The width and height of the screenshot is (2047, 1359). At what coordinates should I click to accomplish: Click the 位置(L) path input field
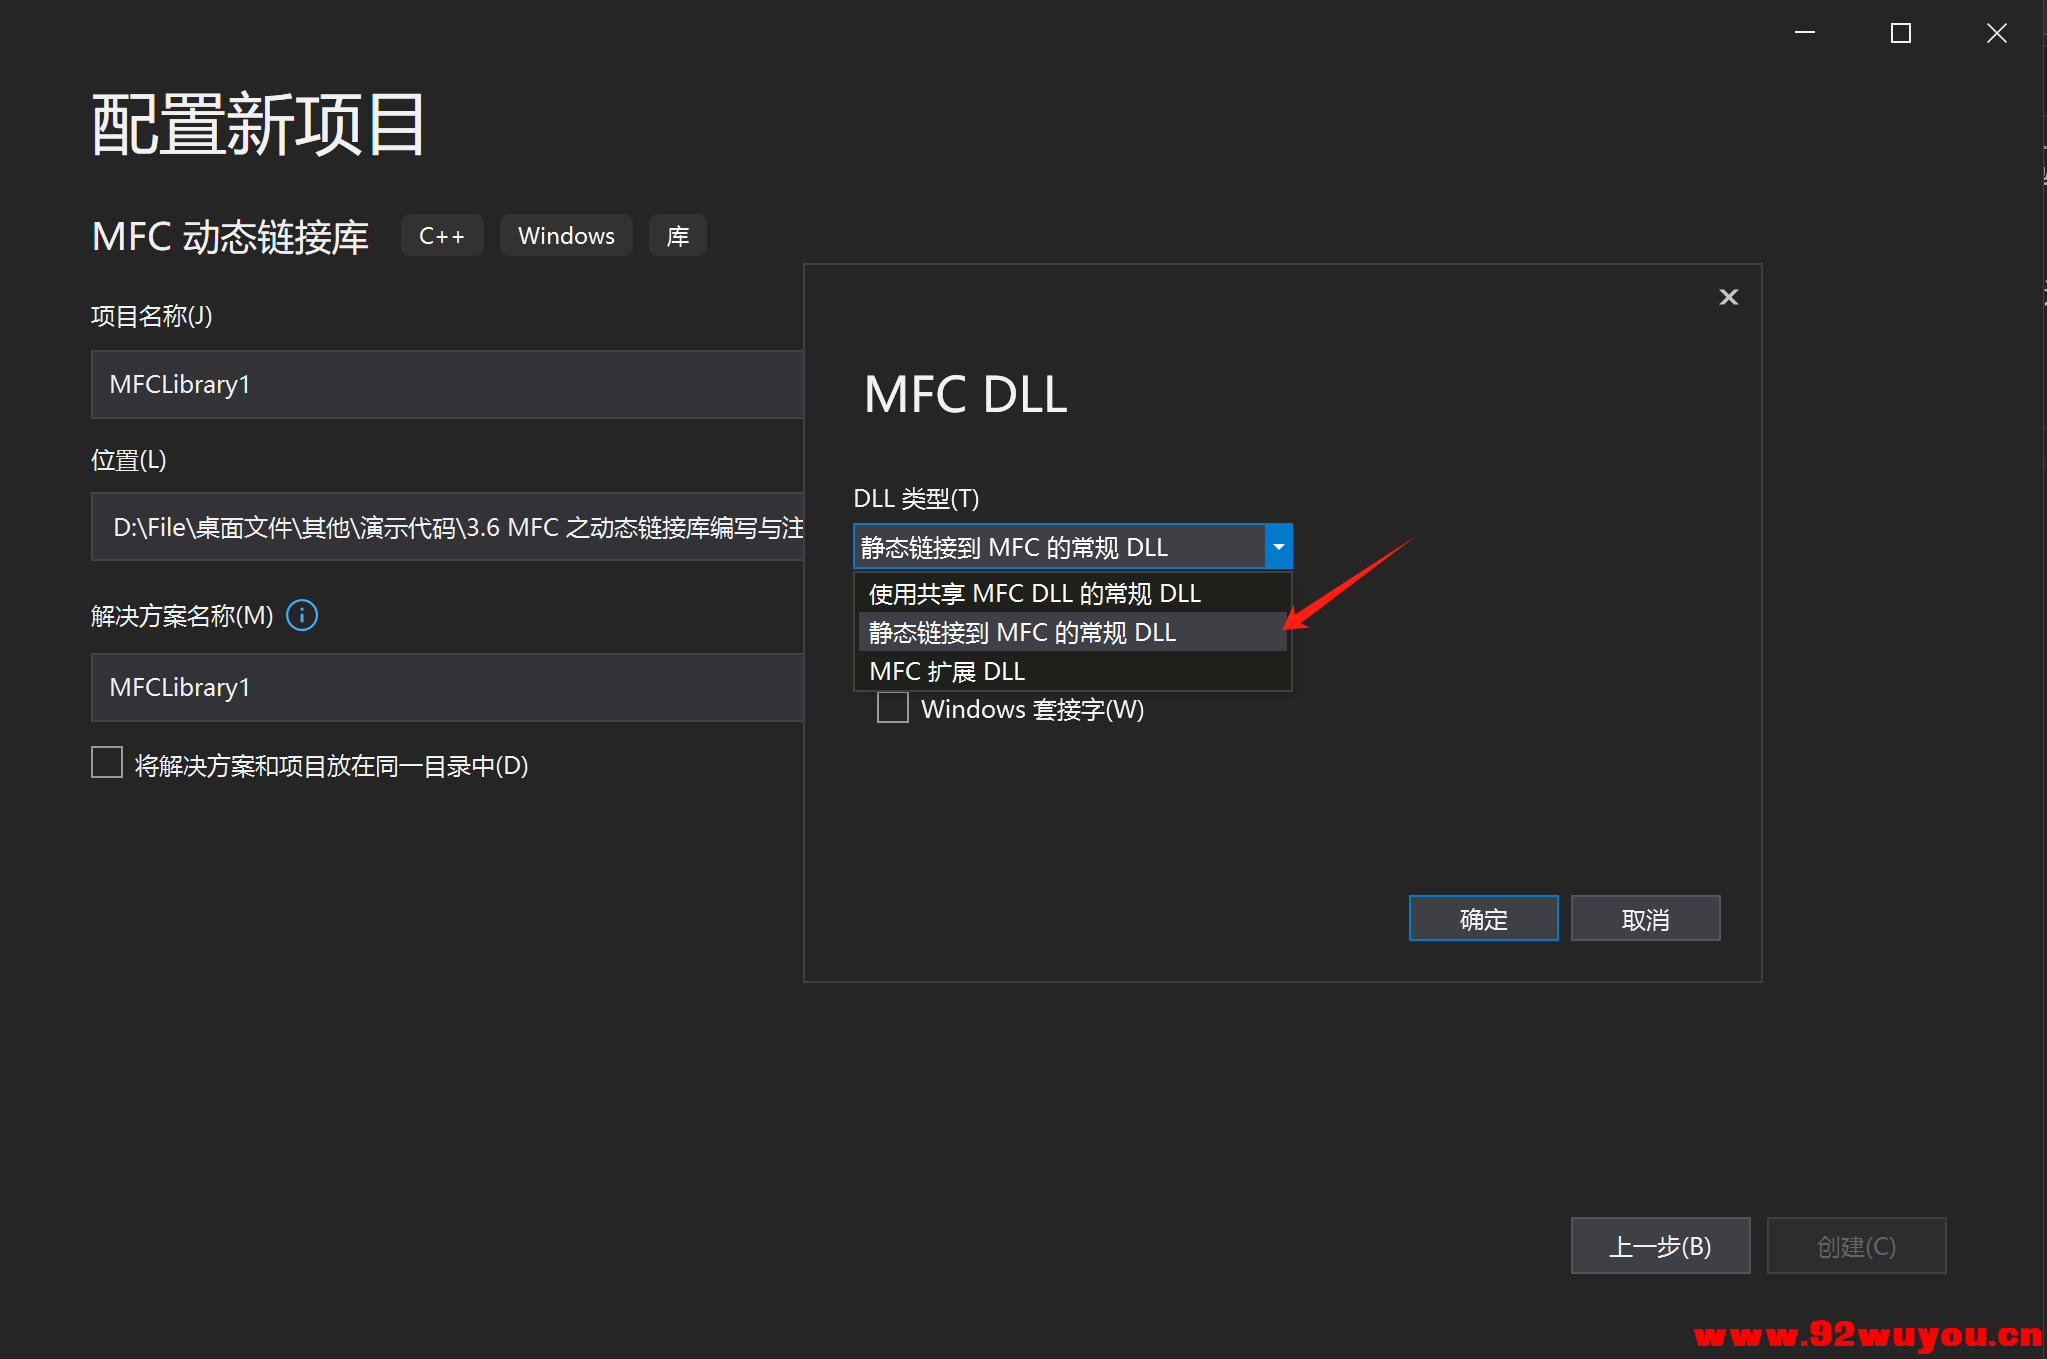(x=447, y=527)
